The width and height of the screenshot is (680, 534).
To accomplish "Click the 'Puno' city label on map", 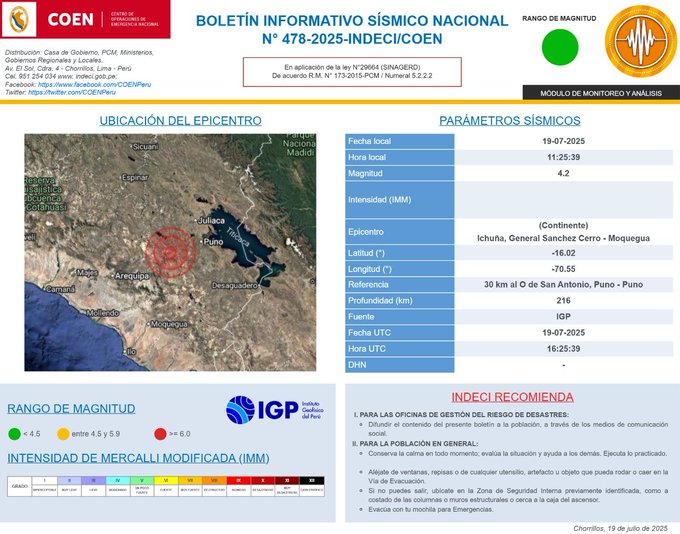I will pyautogui.click(x=213, y=242).
